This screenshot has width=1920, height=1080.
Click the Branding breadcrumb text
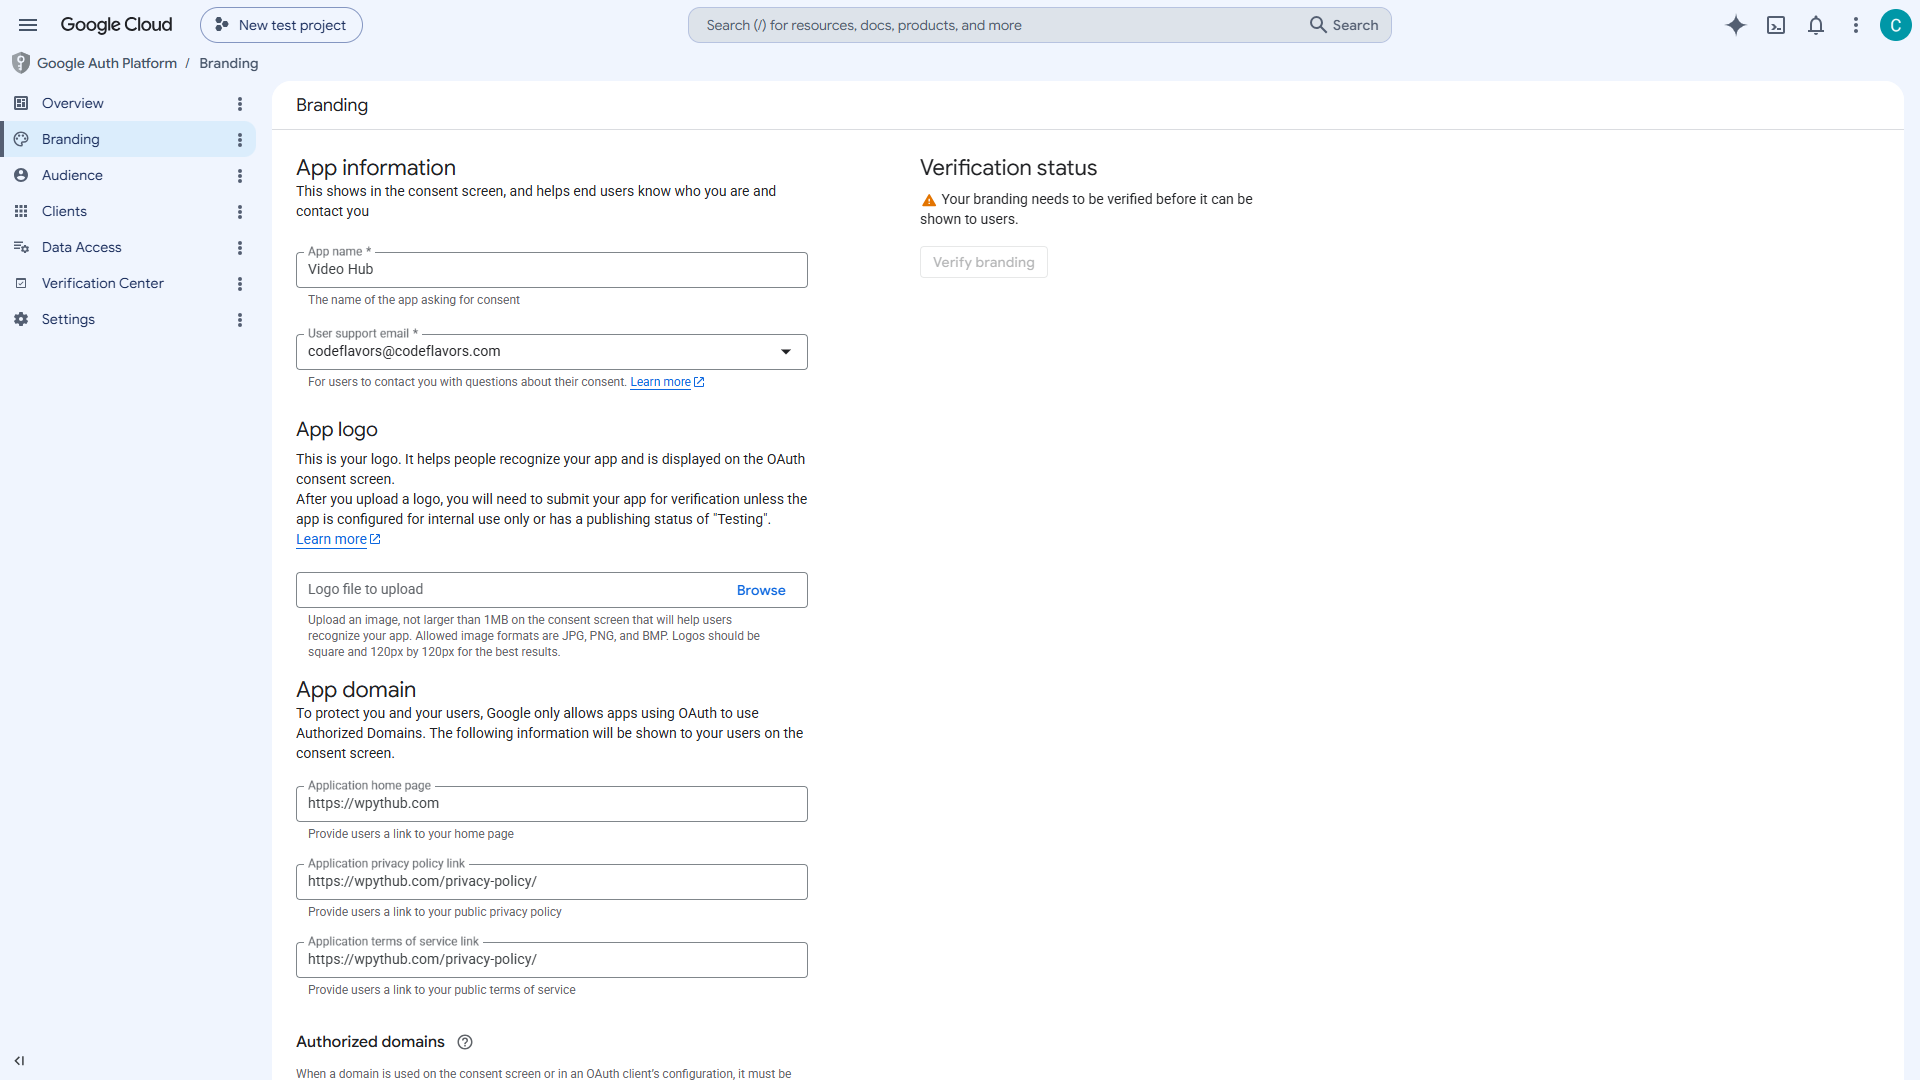(229, 63)
